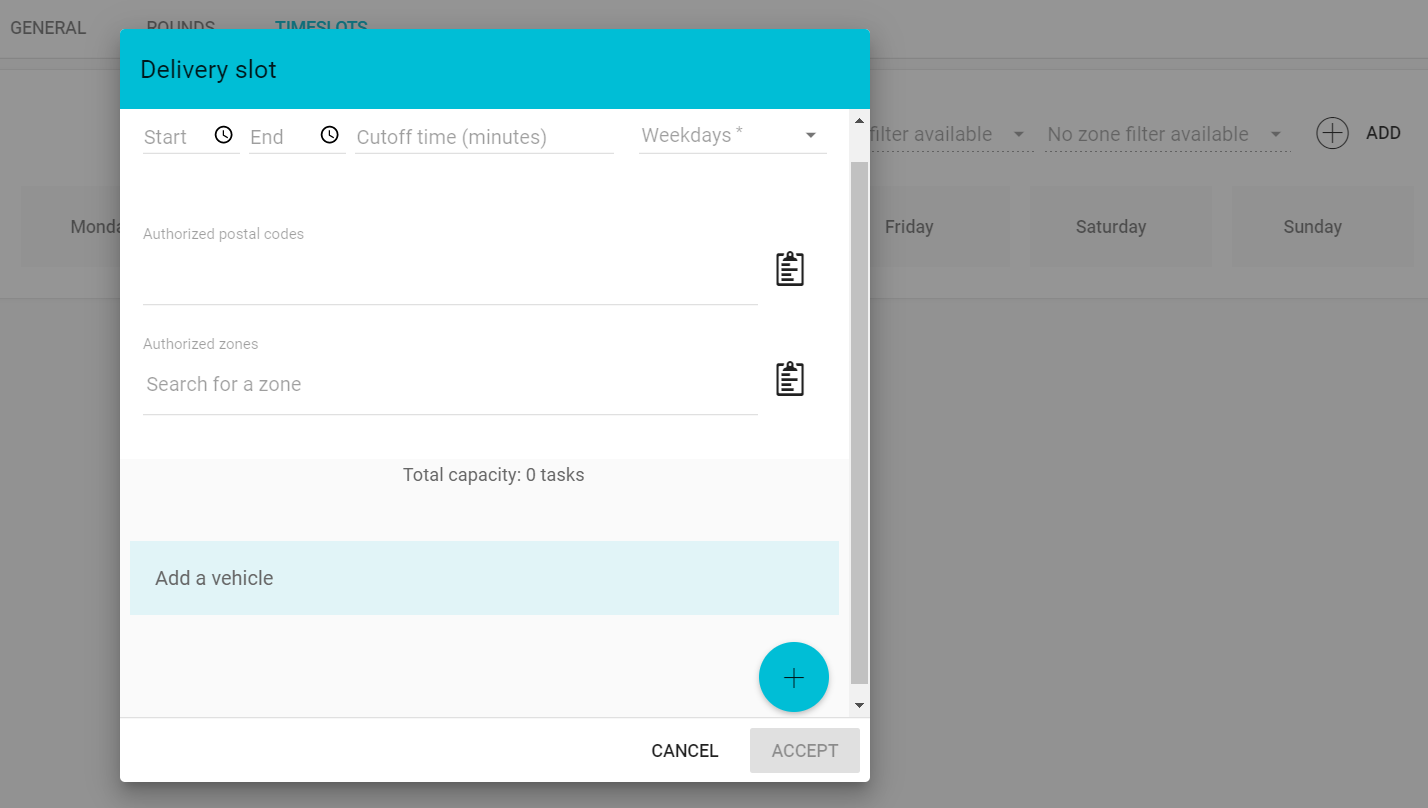Click clipboard icon beside Authorized zones
The height and width of the screenshot is (808, 1428).
[790, 379]
